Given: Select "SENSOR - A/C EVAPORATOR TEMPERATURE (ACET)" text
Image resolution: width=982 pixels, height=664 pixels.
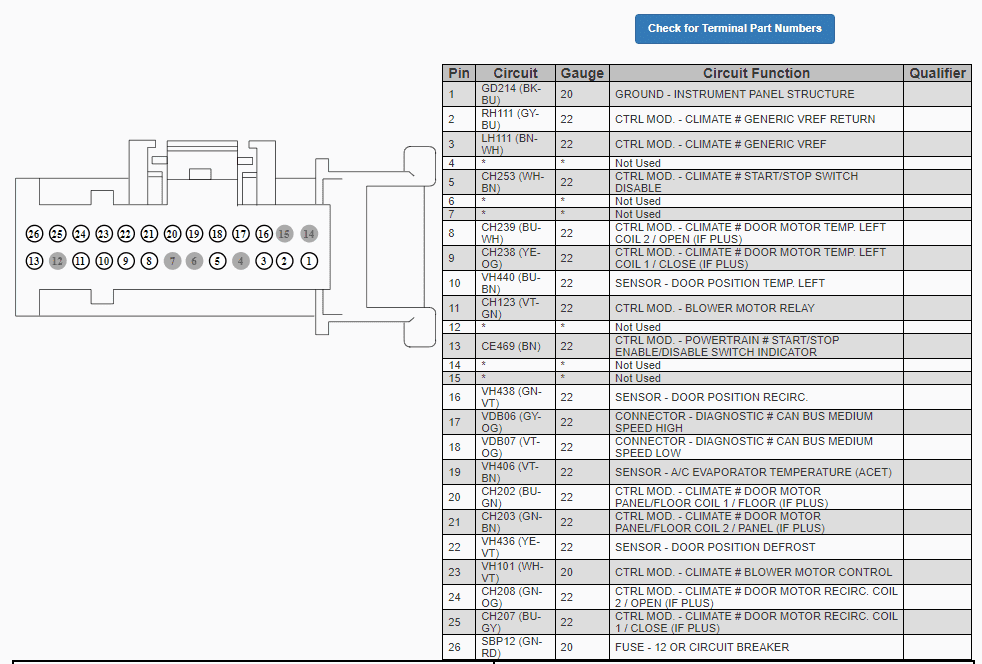Looking at the screenshot, I should [753, 472].
